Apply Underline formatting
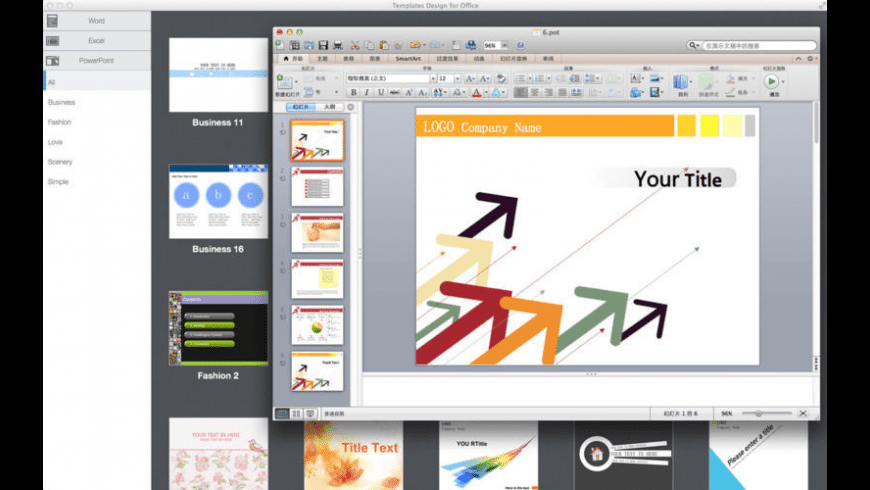 coord(381,93)
